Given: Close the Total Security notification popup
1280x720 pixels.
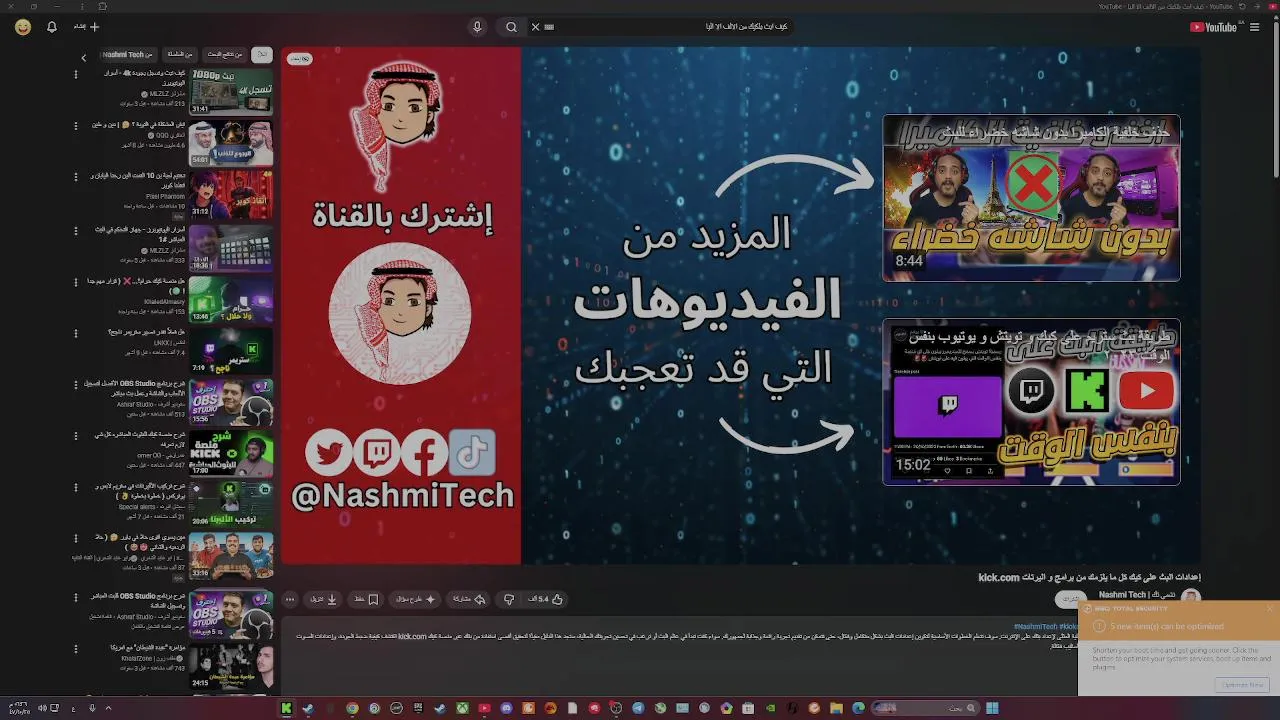Looking at the screenshot, I should [1271, 608].
